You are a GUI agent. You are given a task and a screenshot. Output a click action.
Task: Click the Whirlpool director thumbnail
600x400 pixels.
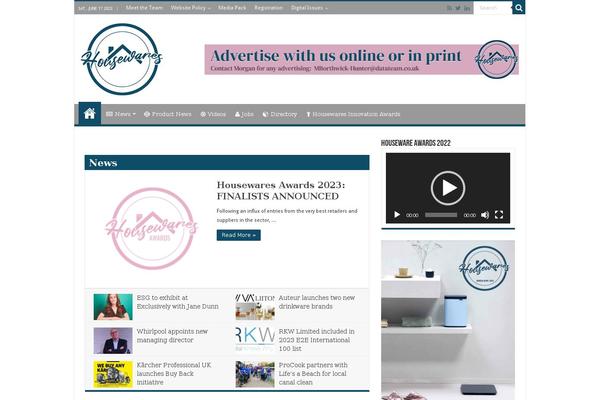[113, 340]
